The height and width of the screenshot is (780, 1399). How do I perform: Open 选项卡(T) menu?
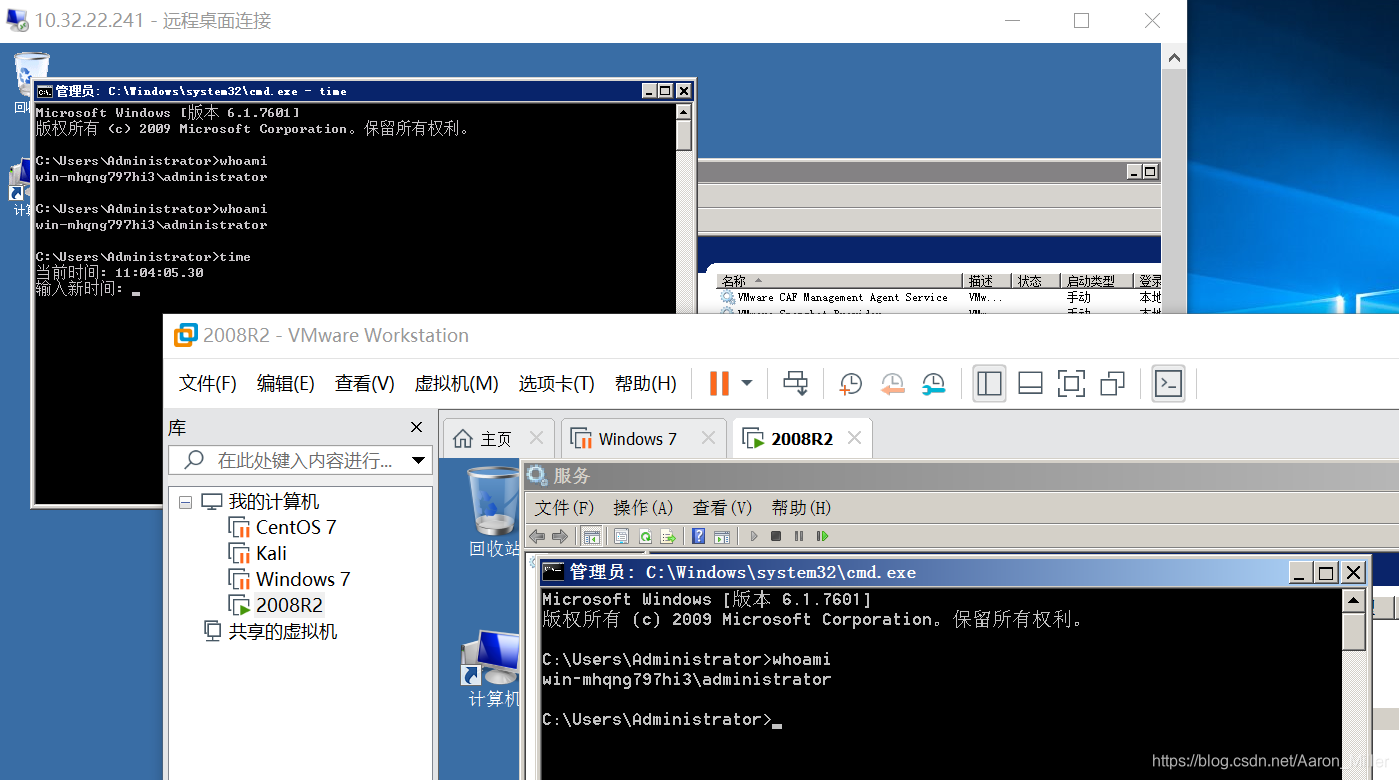(557, 384)
